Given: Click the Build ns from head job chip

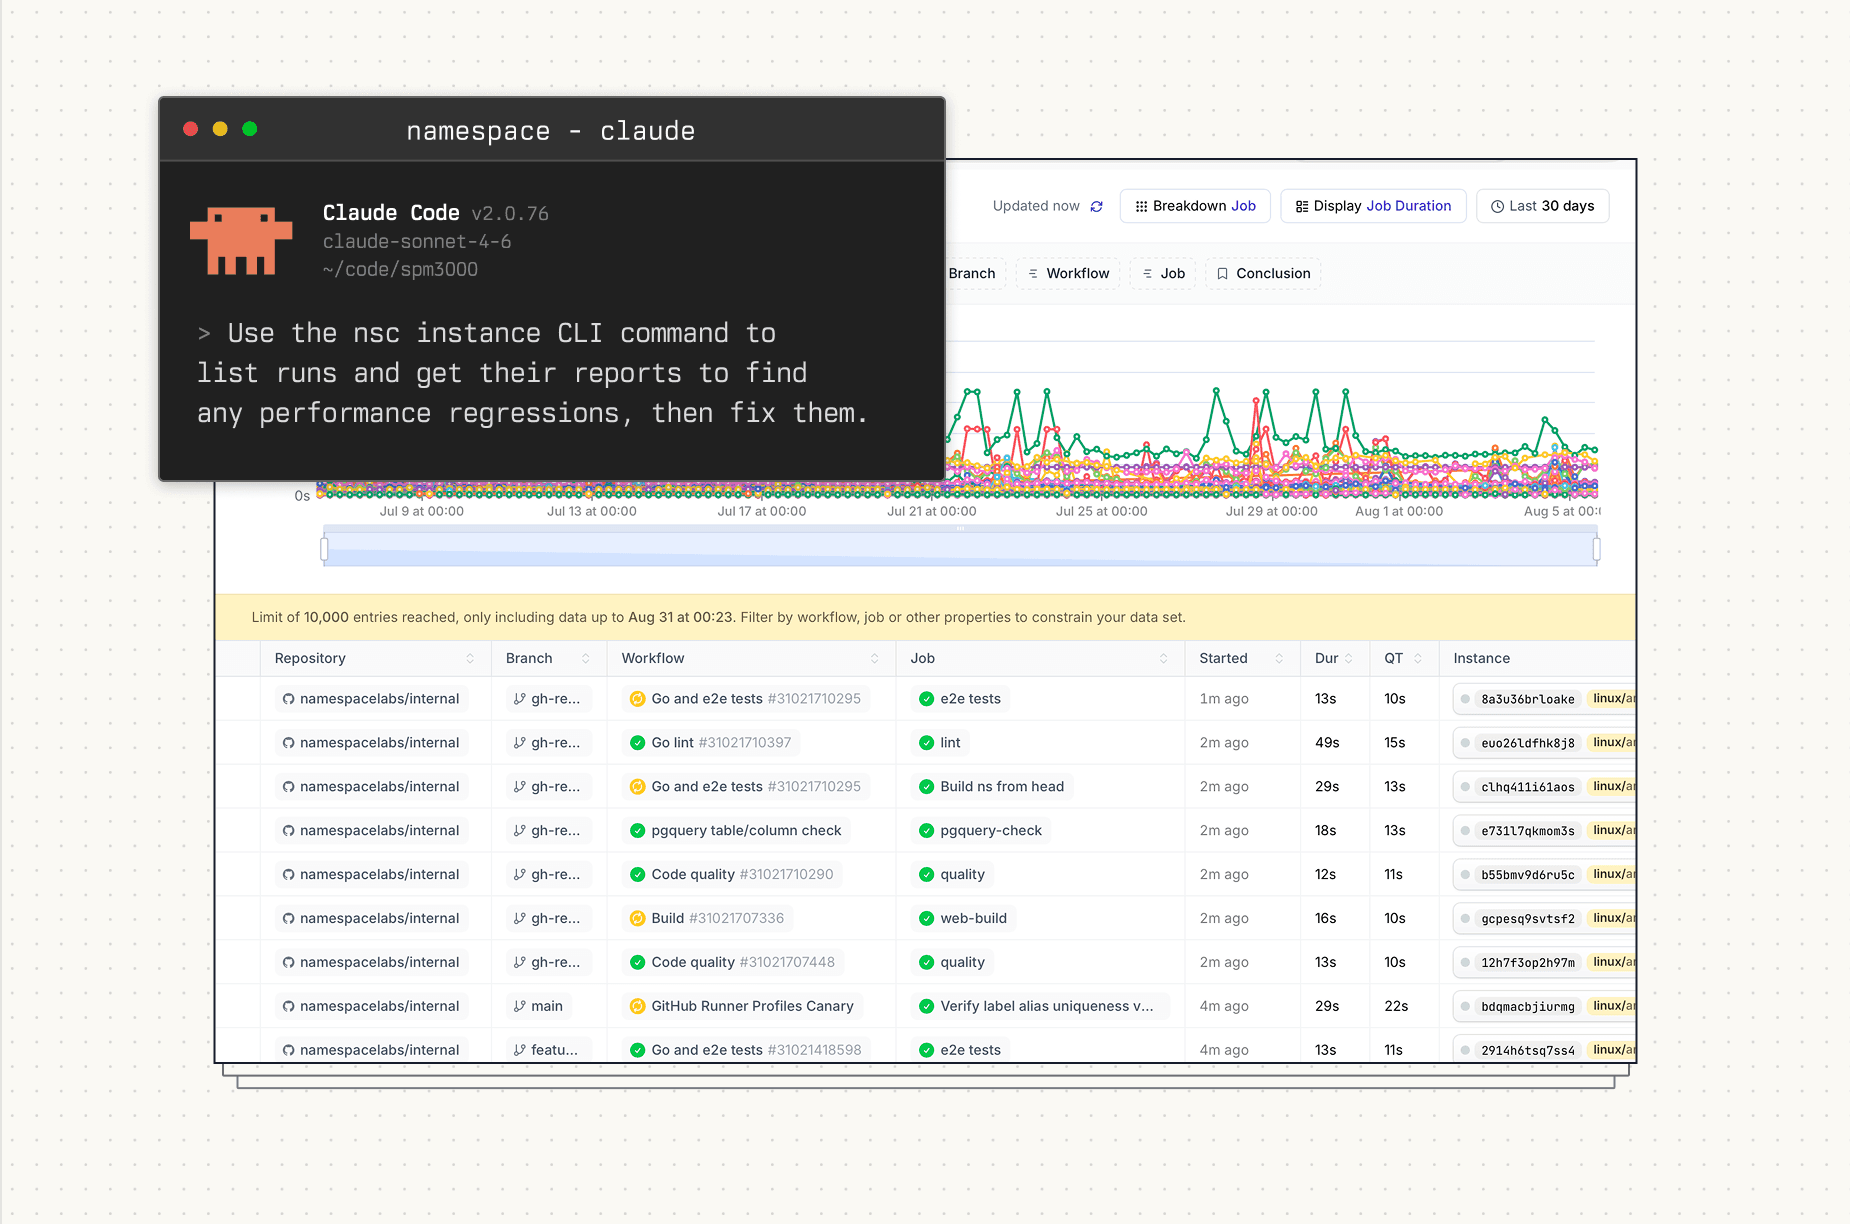Looking at the screenshot, I should (x=991, y=787).
